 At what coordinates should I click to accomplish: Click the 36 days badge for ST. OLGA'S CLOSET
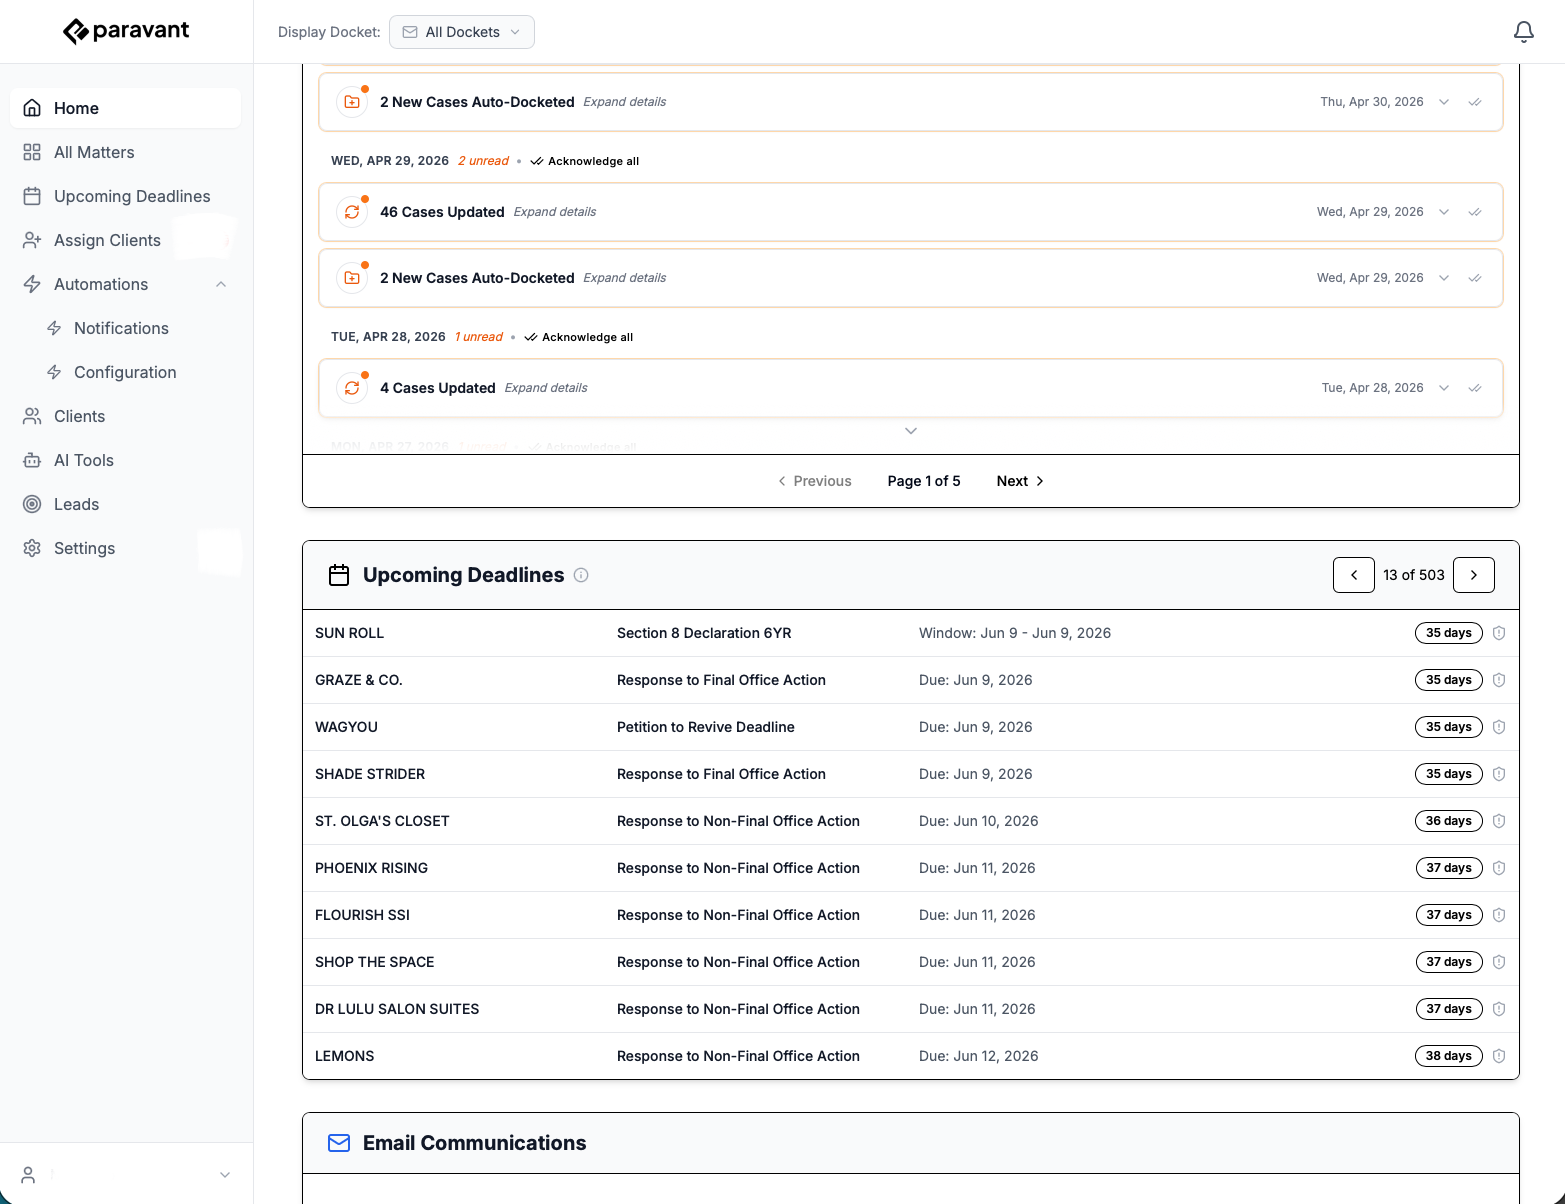pyautogui.click(x=1449, y=821)
